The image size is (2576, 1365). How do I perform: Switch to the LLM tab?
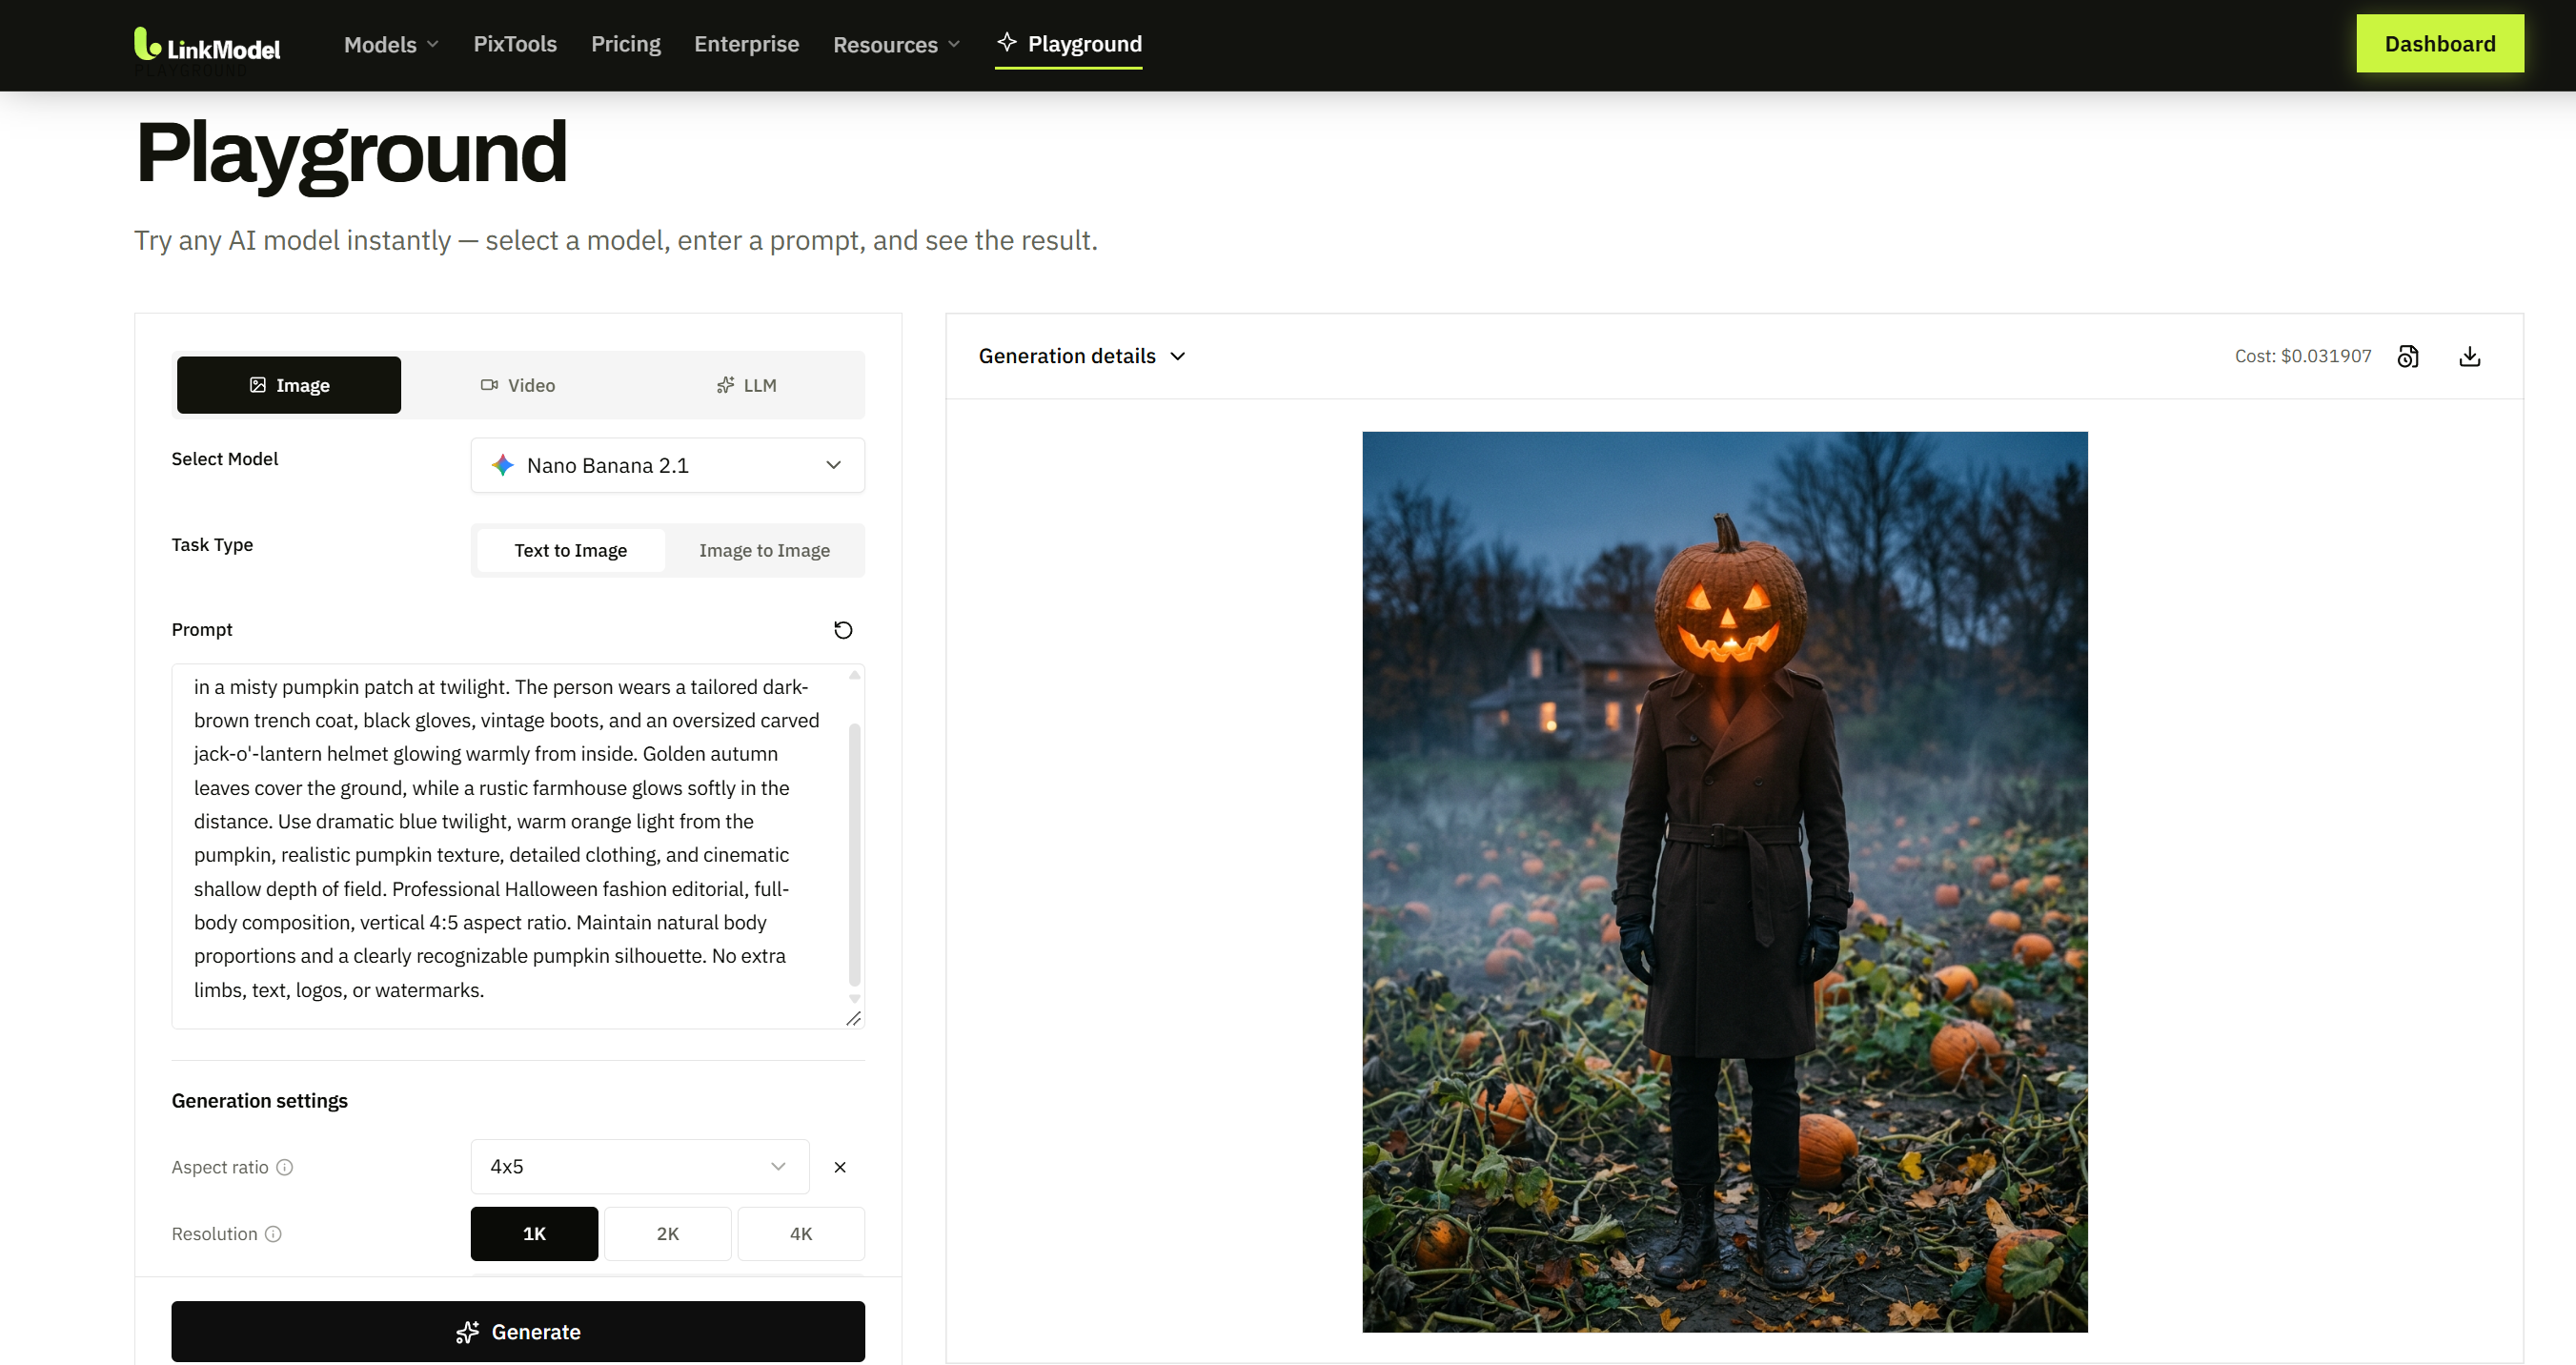click(x=746, y=385)
